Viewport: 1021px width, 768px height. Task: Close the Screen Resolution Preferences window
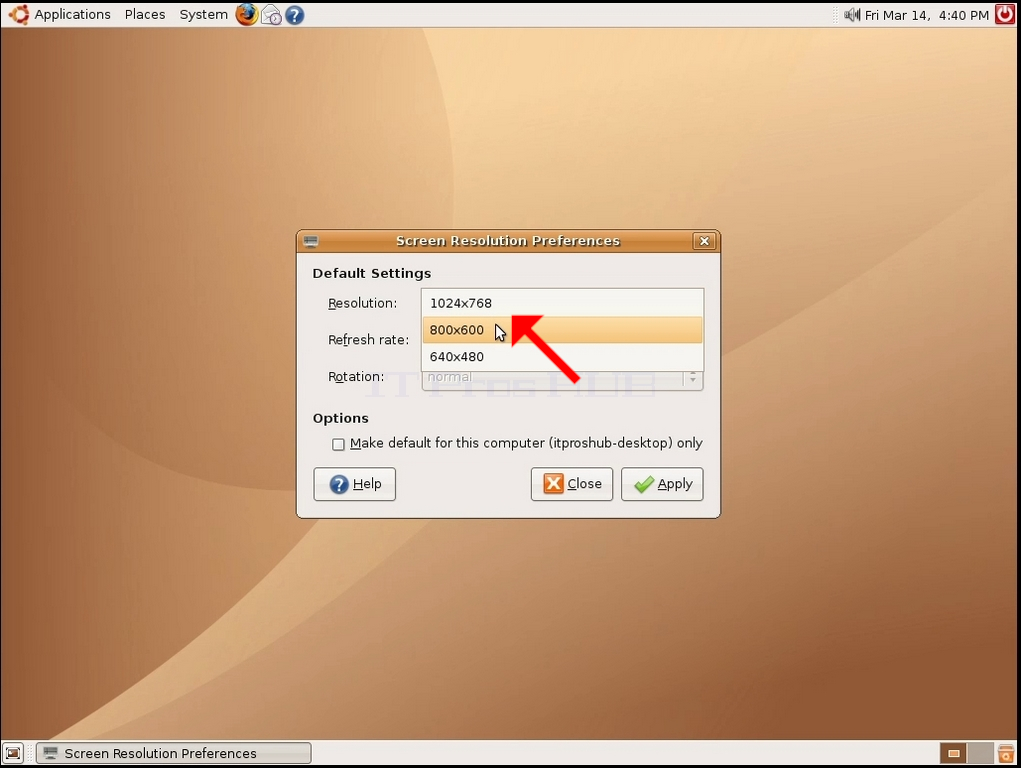(704, 241)
